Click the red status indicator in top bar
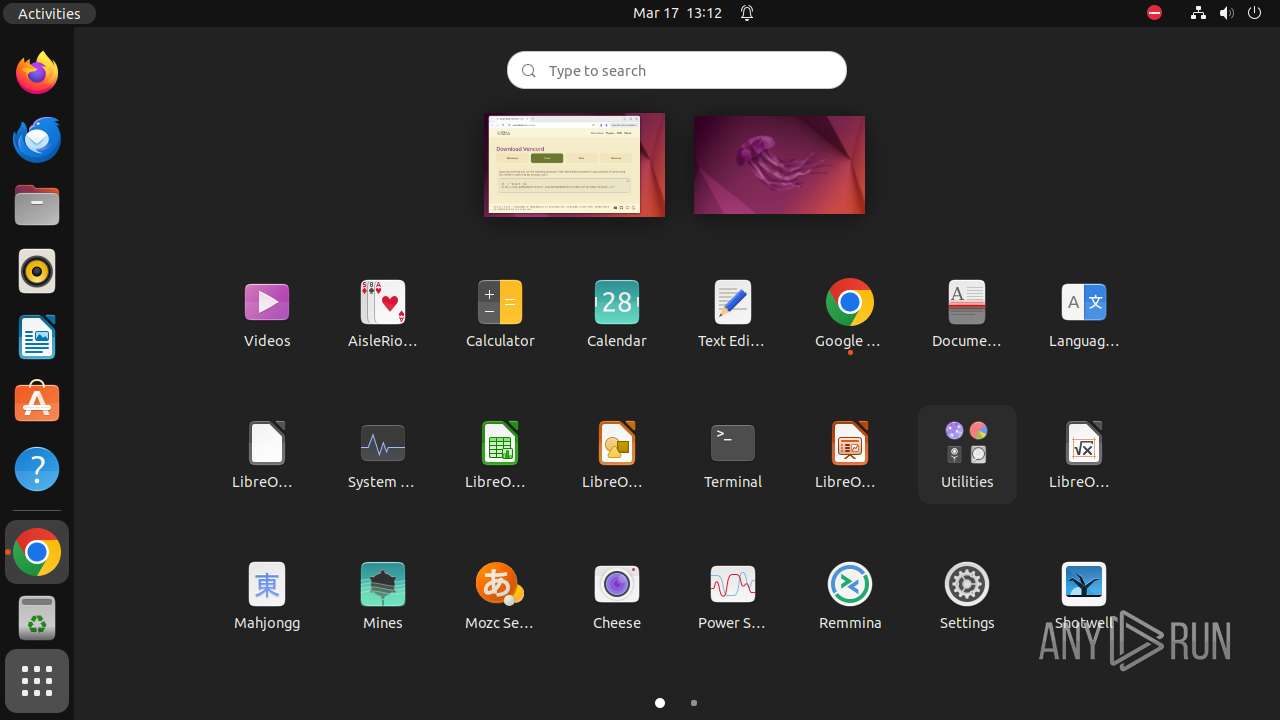The image size is (1280, 720). 1155,13
